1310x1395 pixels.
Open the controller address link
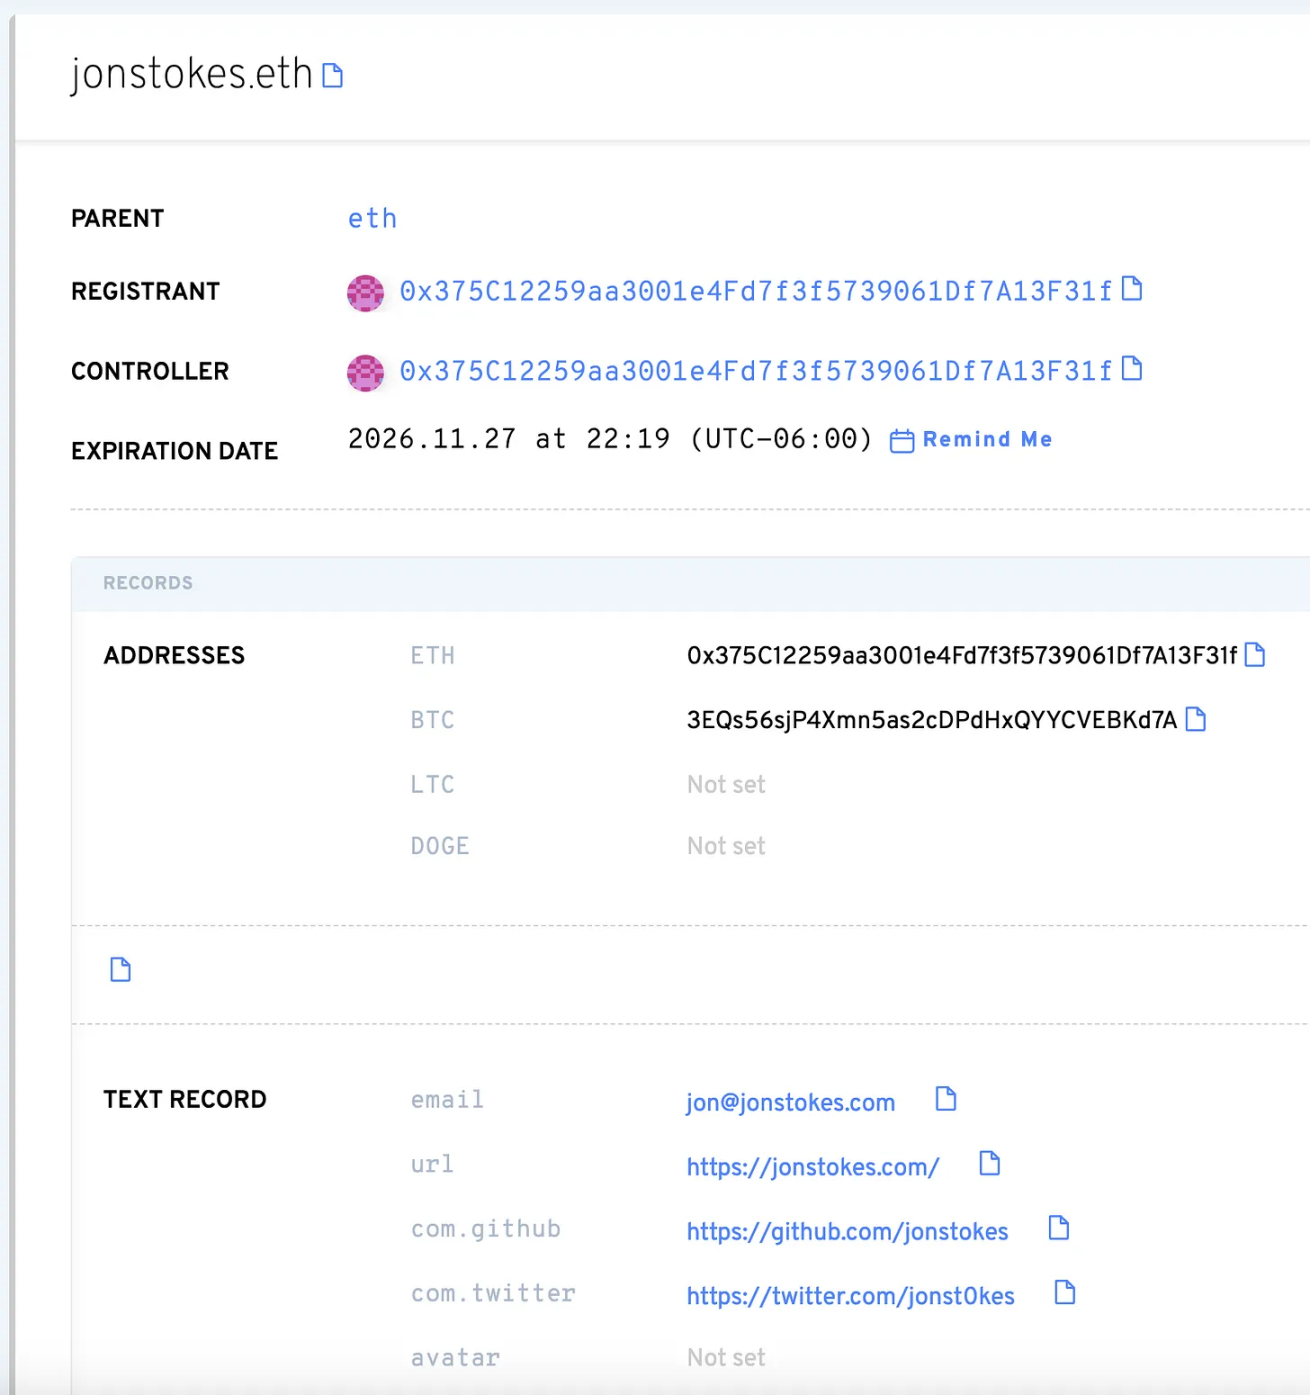[755, 371]
